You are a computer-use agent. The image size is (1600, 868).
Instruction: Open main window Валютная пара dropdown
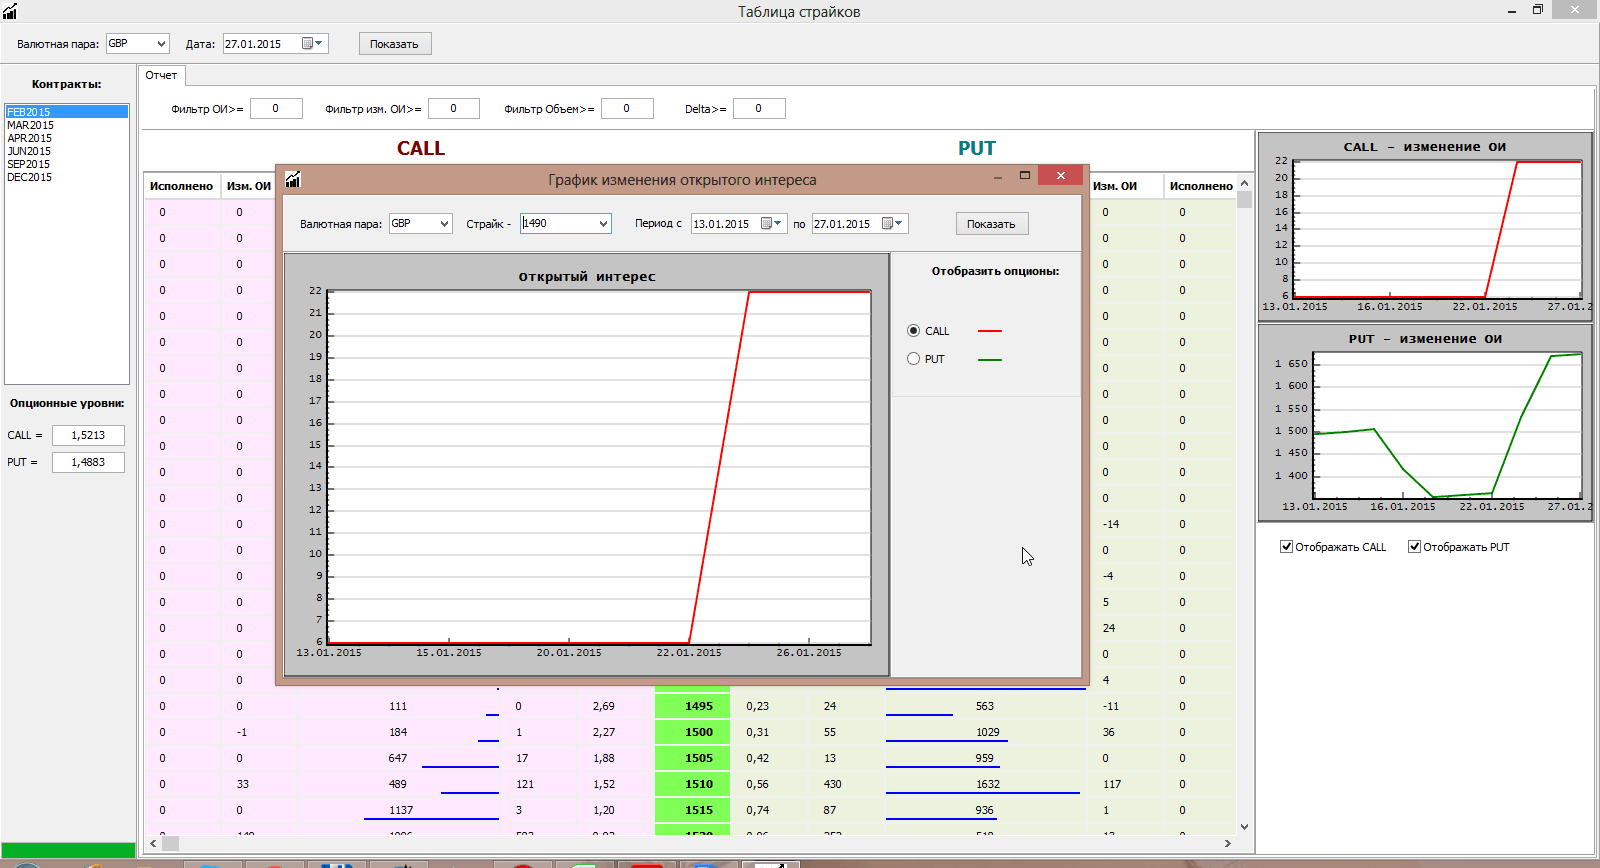[160, 44]
